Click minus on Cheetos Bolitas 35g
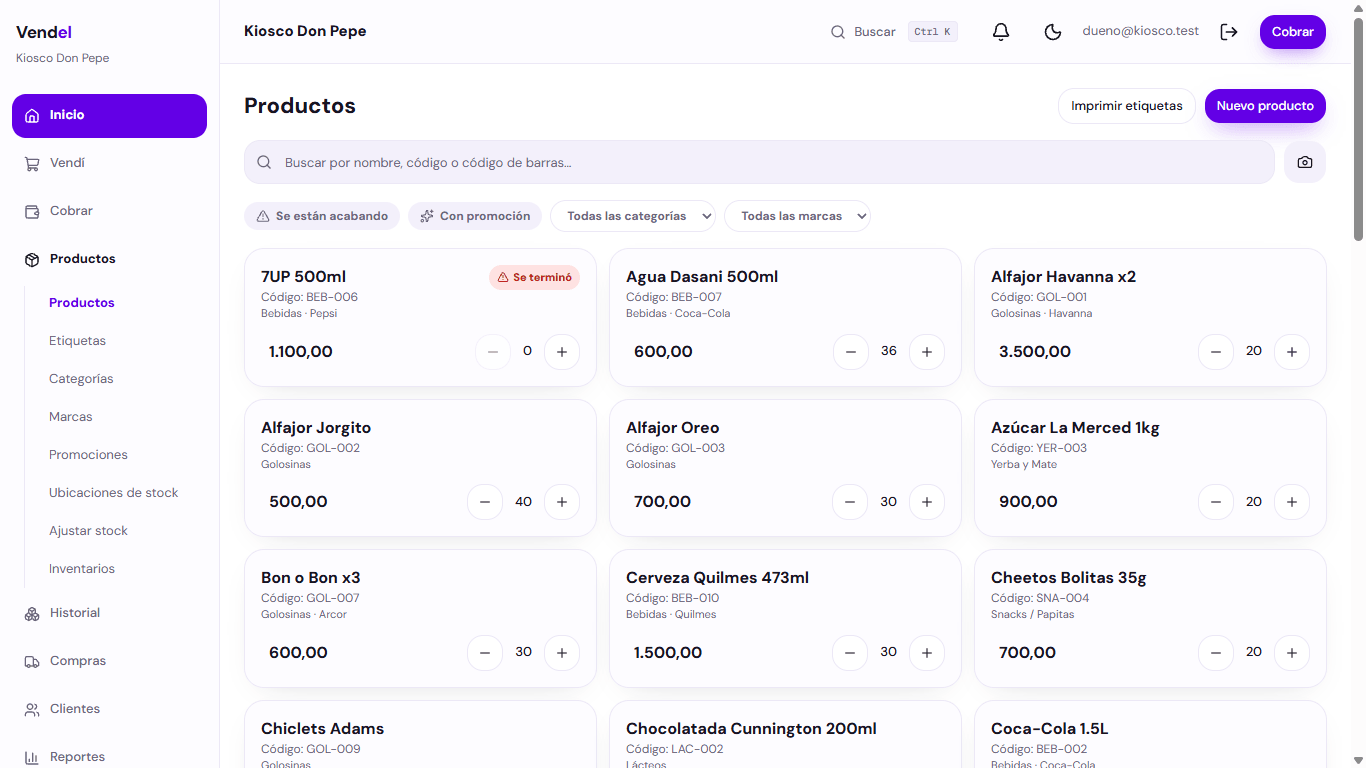Image resolution: width=1366 pixels, height=768 pixels. click(x=1216, y=653)
